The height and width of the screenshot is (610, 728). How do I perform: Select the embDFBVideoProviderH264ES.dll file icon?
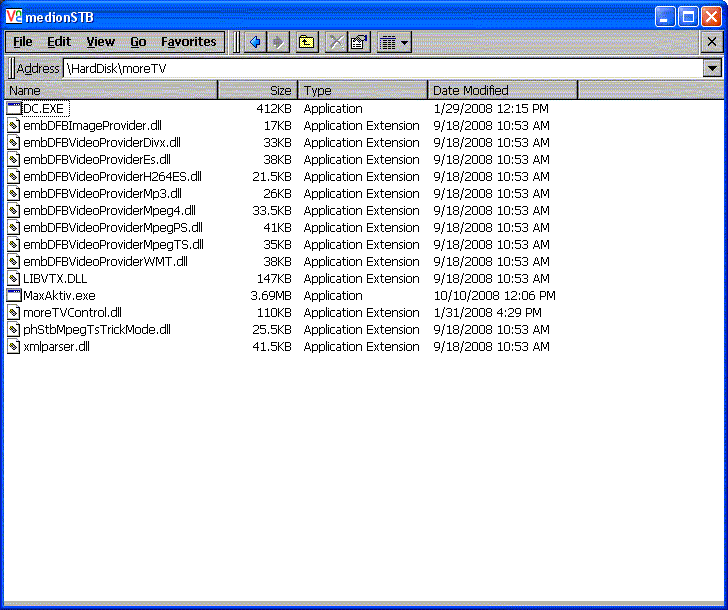[14, 177]
